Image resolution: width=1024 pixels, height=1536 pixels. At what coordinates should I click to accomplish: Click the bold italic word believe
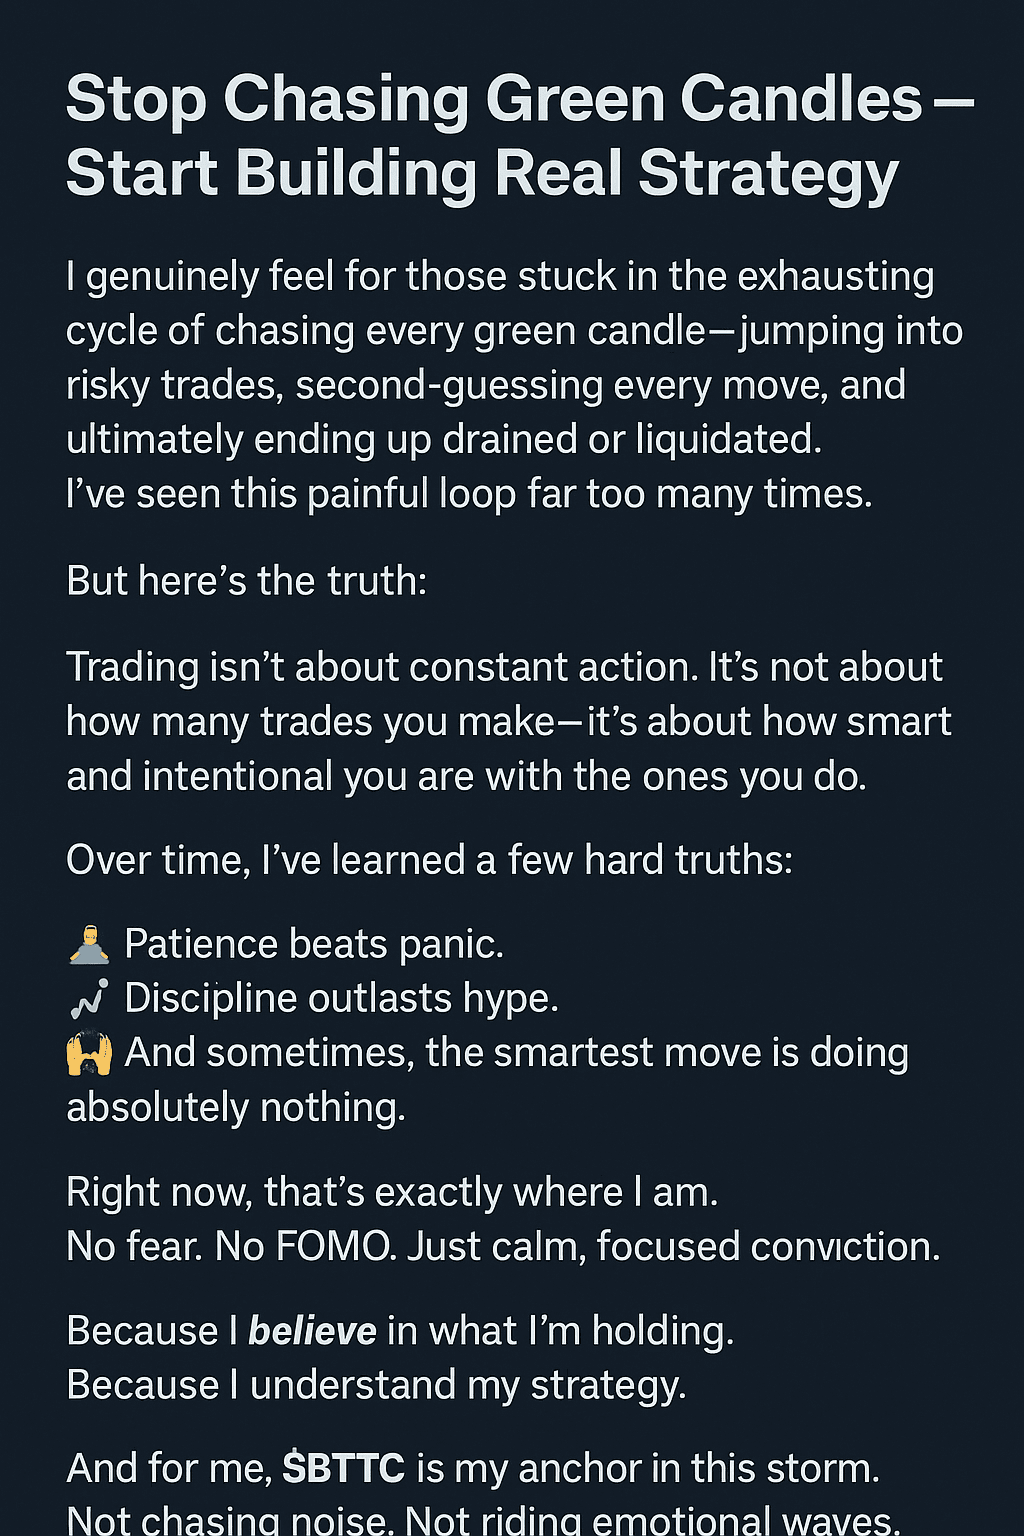pos(312,1331)
